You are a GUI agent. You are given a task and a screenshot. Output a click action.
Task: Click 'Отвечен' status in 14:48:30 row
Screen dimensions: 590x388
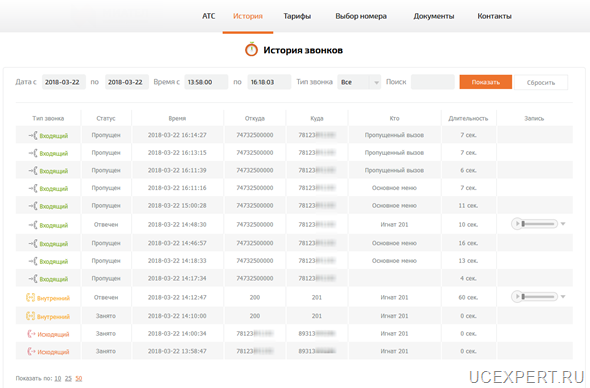coord(106,224)
